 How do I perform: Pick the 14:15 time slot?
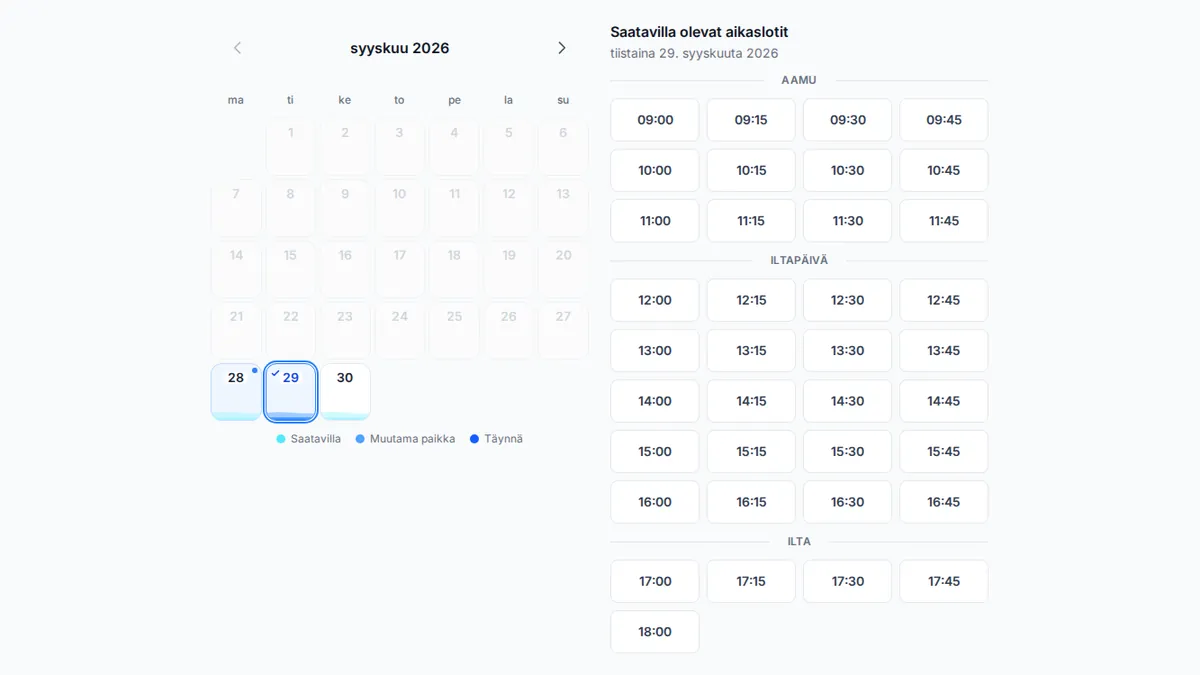coord(751,401)
